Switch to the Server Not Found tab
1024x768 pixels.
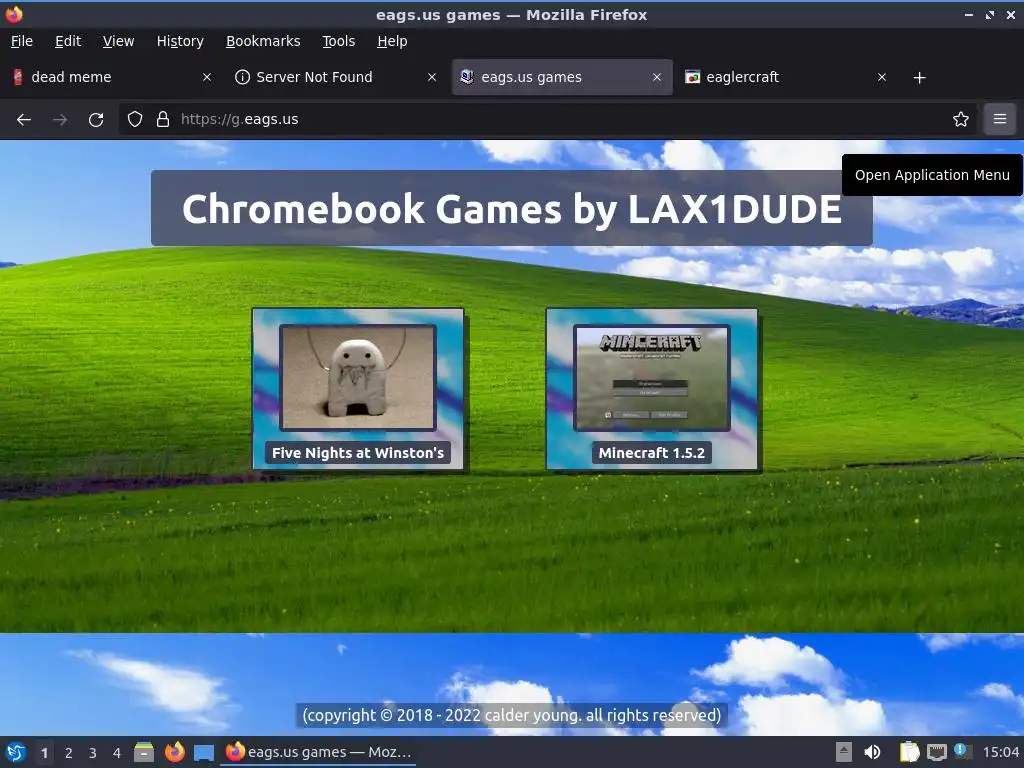tap(336, 77)
